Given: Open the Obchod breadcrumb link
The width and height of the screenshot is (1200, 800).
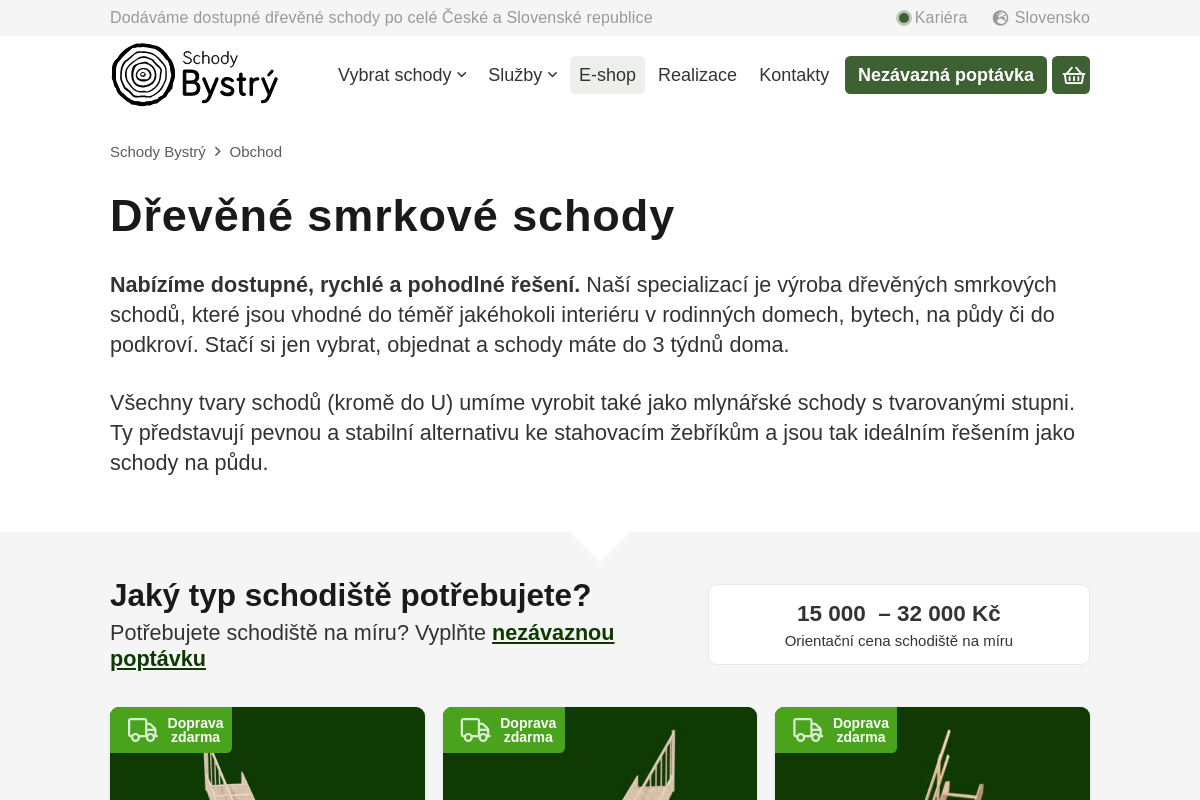Looking at the screenshot, I should [x=256, y=151].
